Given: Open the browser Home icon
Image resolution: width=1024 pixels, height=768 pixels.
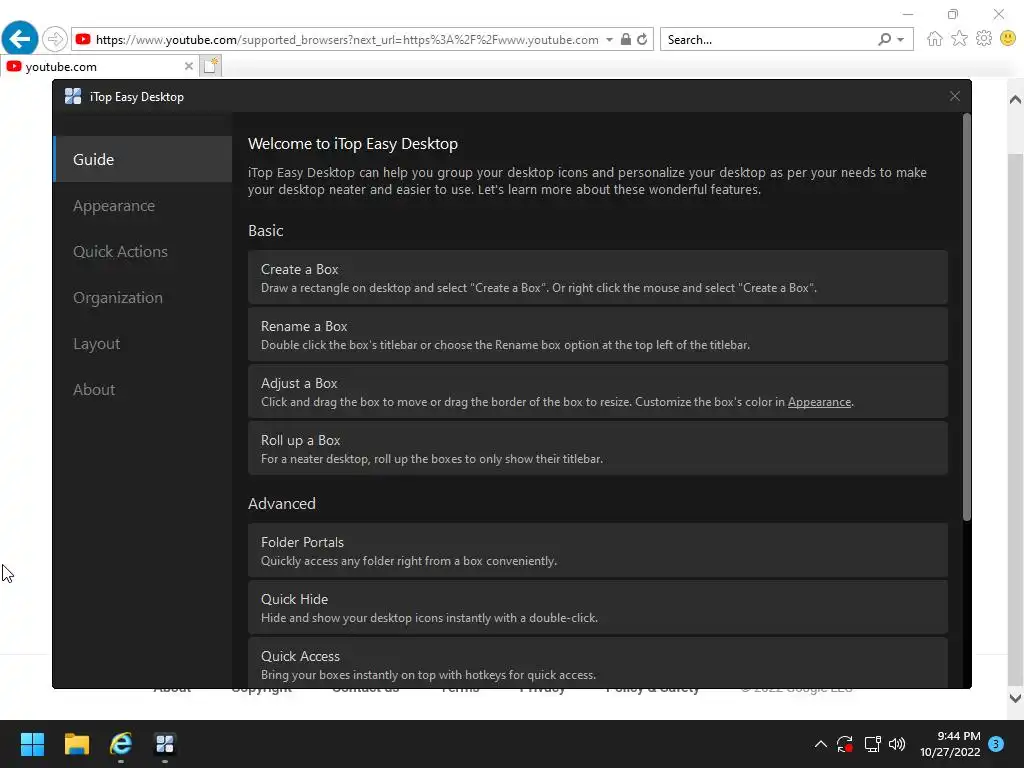Looking at the screenshot, I should pos(935,39).
